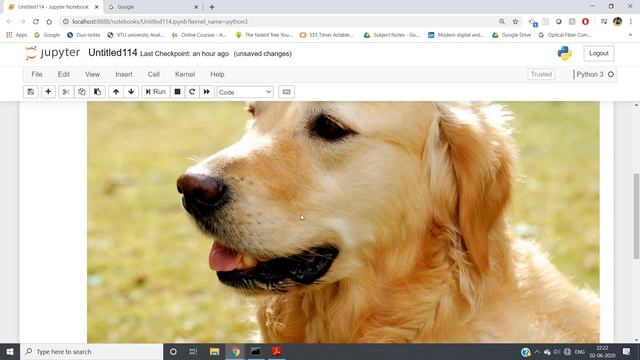This screenshot has width=640, height=360.
Task: Open the Google Drive bookmark
Action: tap(511, 35)
